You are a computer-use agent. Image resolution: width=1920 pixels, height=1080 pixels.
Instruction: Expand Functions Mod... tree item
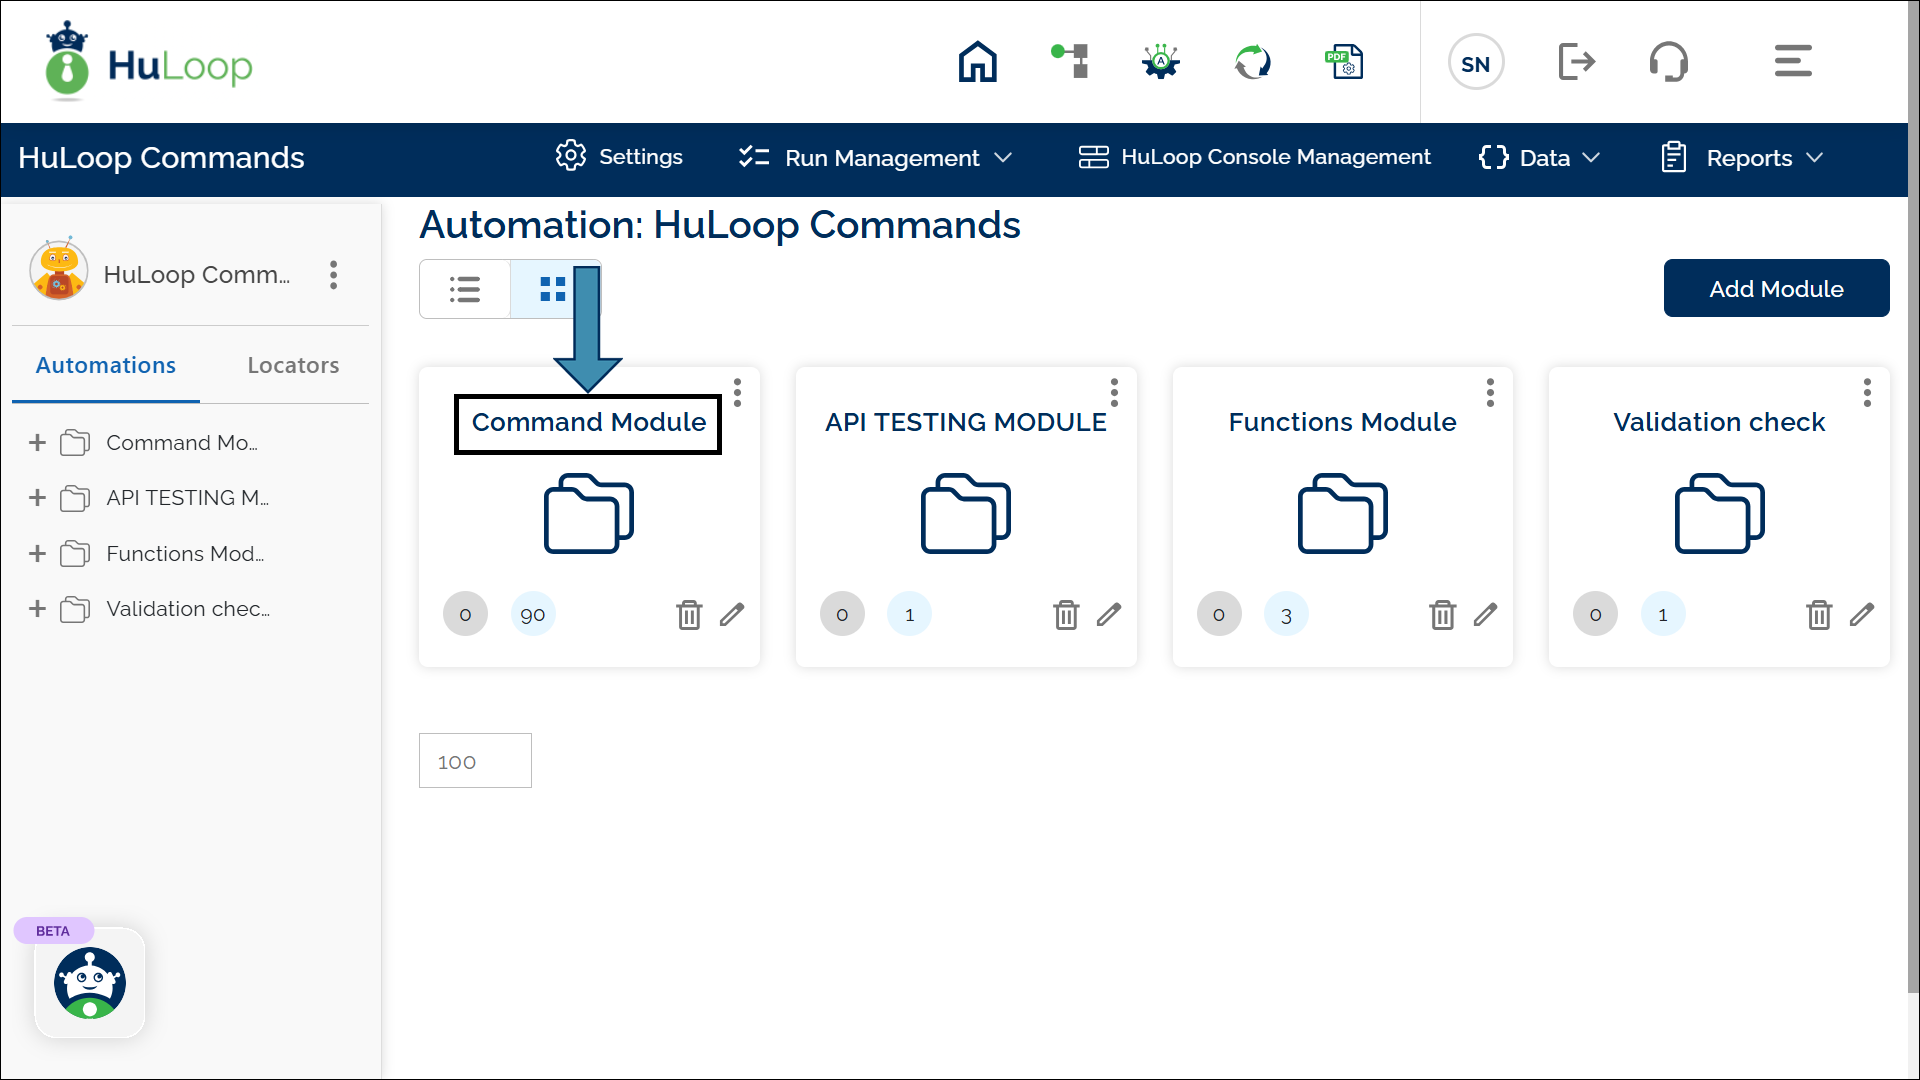point(37,554)
